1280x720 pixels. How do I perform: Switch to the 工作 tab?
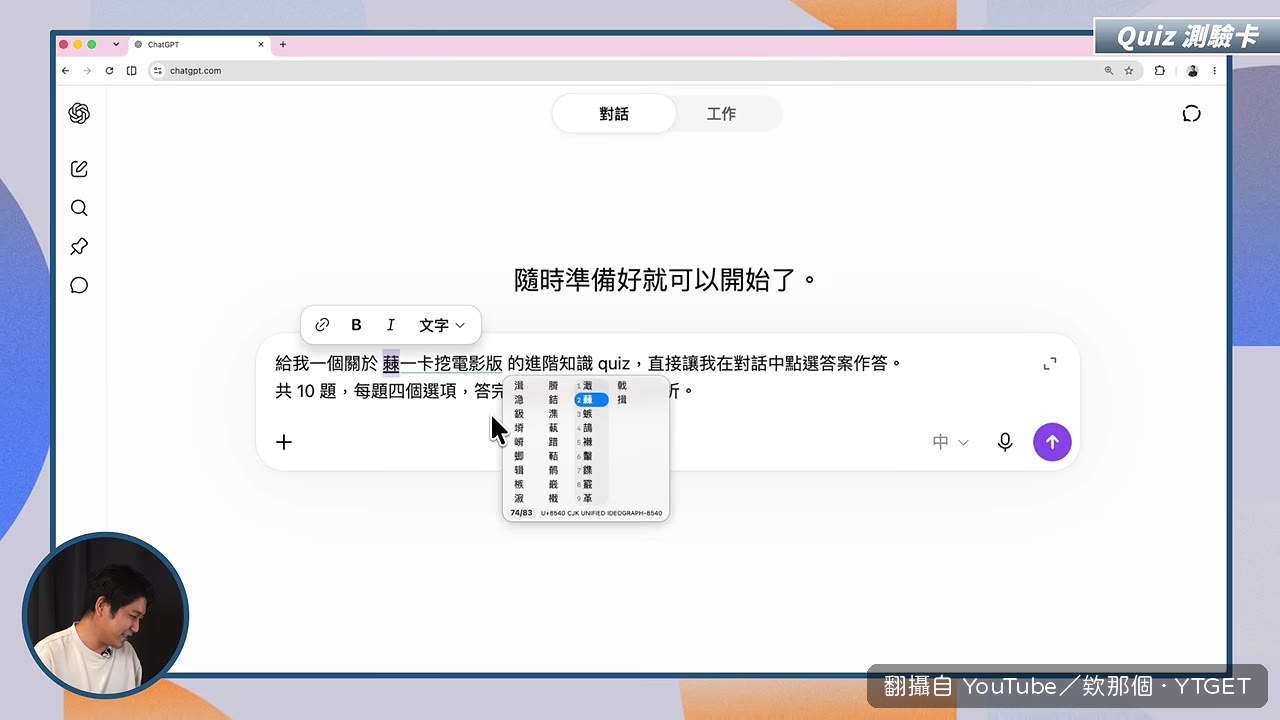click(x=721, y=114)
